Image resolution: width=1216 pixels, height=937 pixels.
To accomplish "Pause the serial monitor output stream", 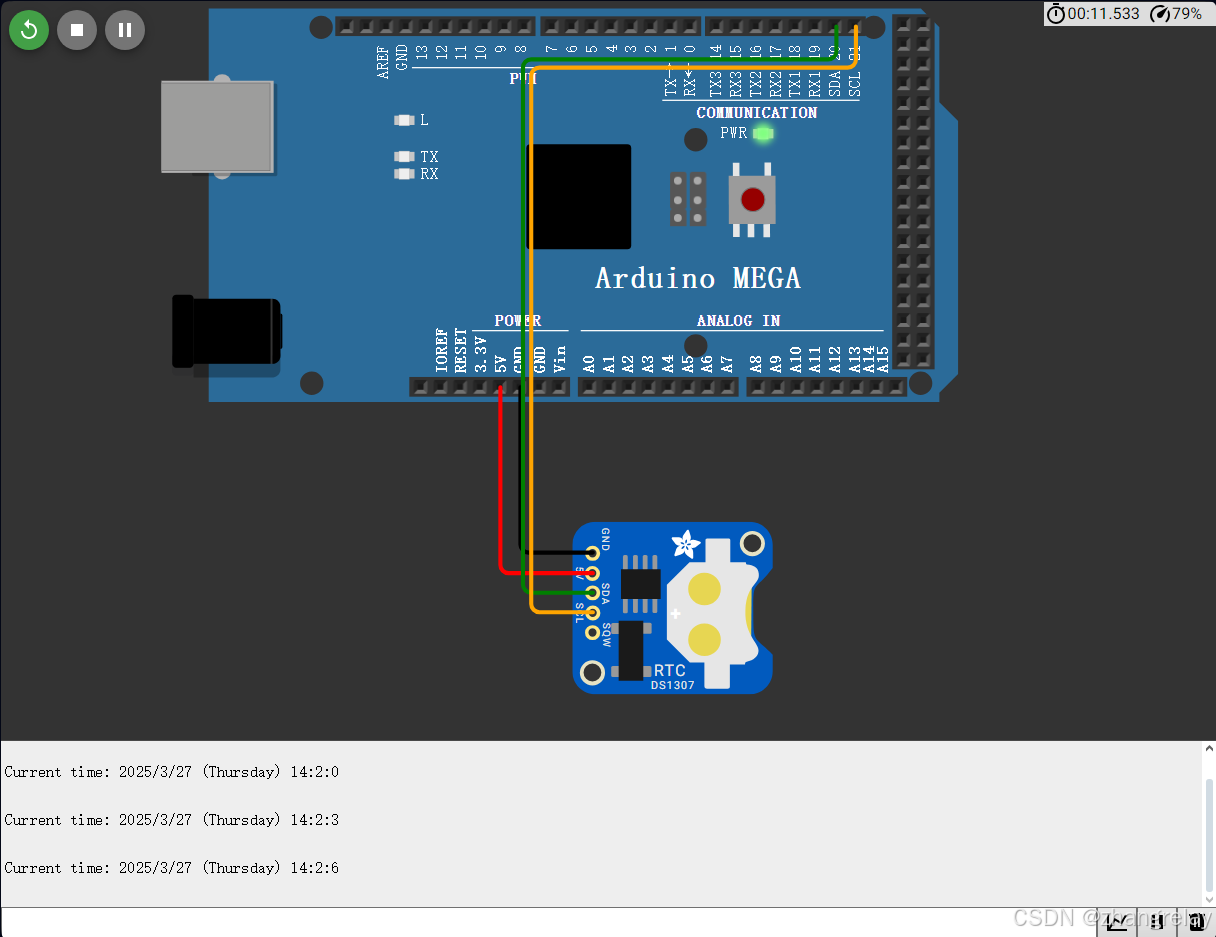I will [1158, 922].
